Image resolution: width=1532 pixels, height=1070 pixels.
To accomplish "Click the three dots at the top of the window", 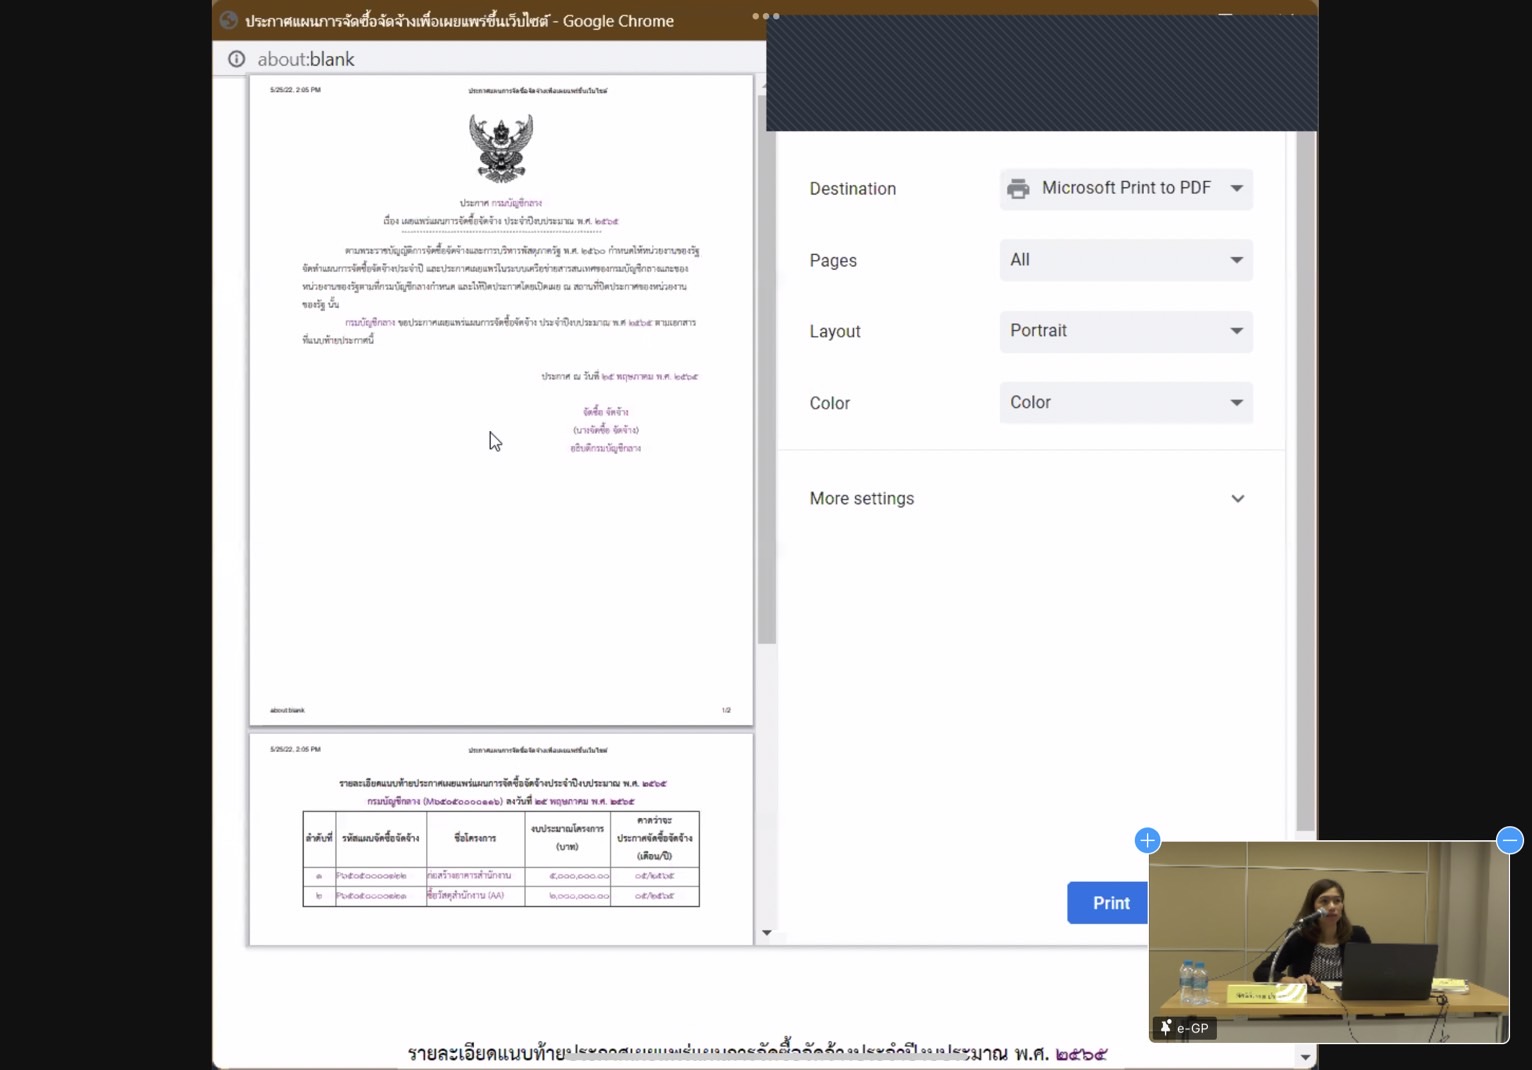I will [765, 16].
